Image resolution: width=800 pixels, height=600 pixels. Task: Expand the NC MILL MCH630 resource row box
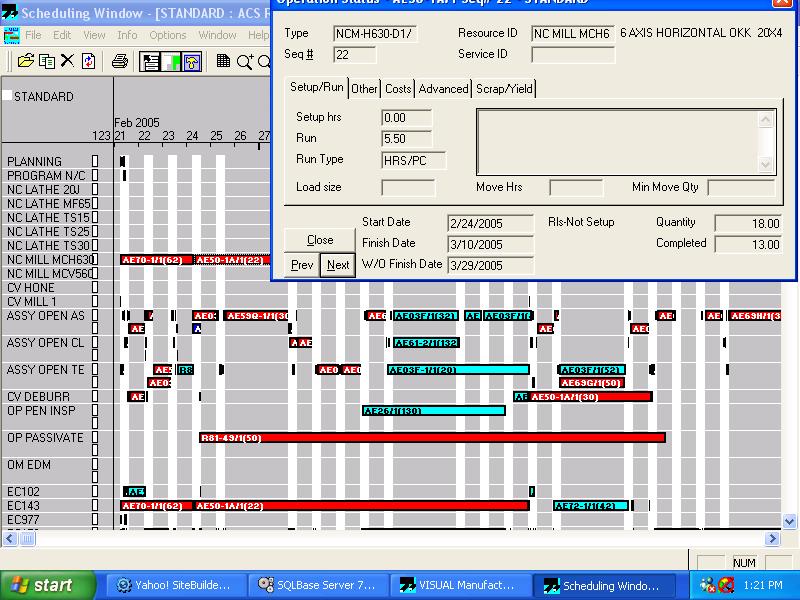click(x=96, y=260)
